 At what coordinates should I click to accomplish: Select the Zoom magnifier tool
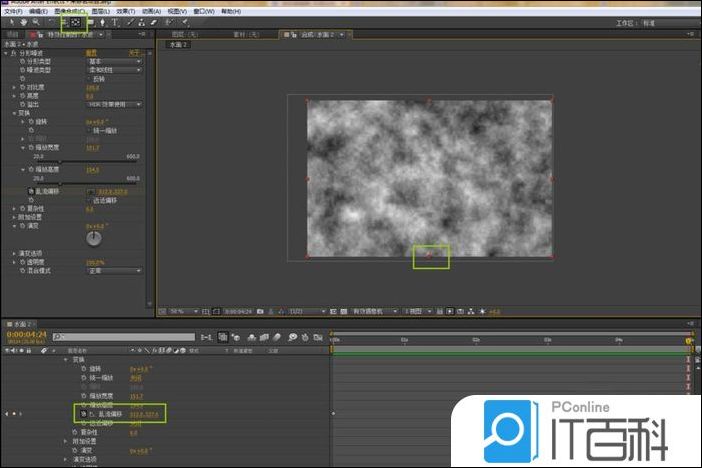click(35, 21)
